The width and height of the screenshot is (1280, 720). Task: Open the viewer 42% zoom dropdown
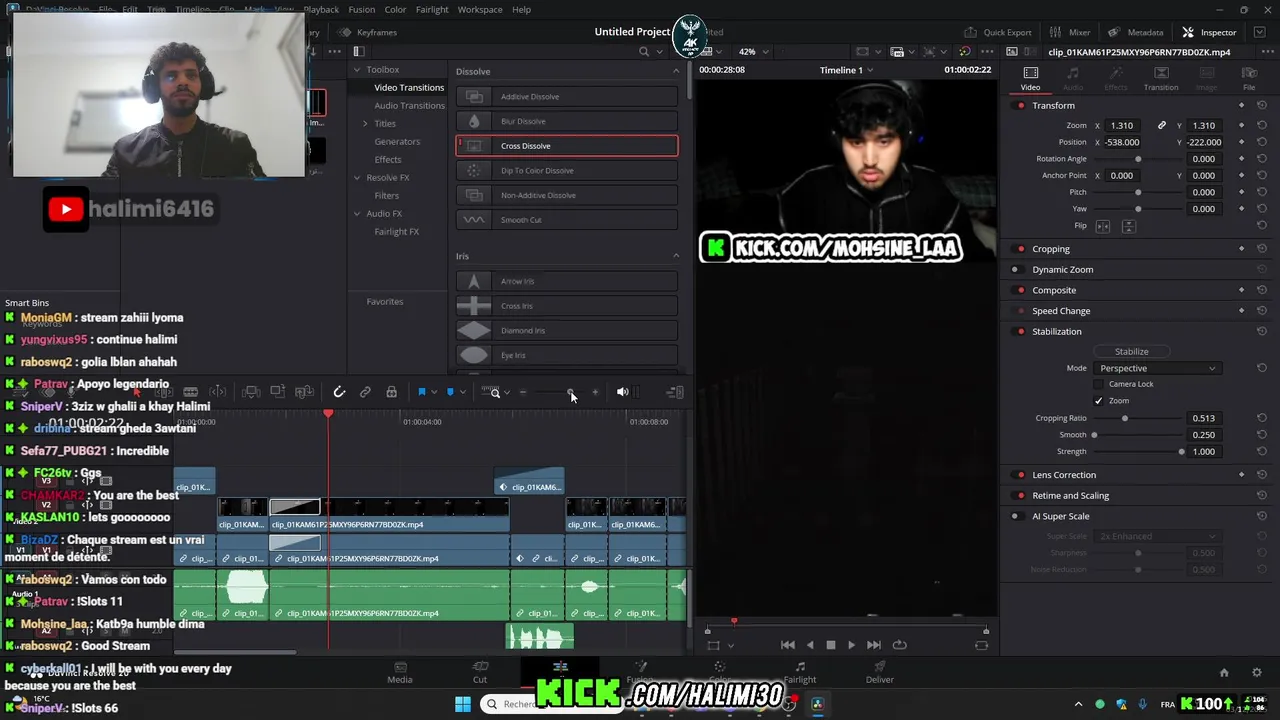click(752, 52)
